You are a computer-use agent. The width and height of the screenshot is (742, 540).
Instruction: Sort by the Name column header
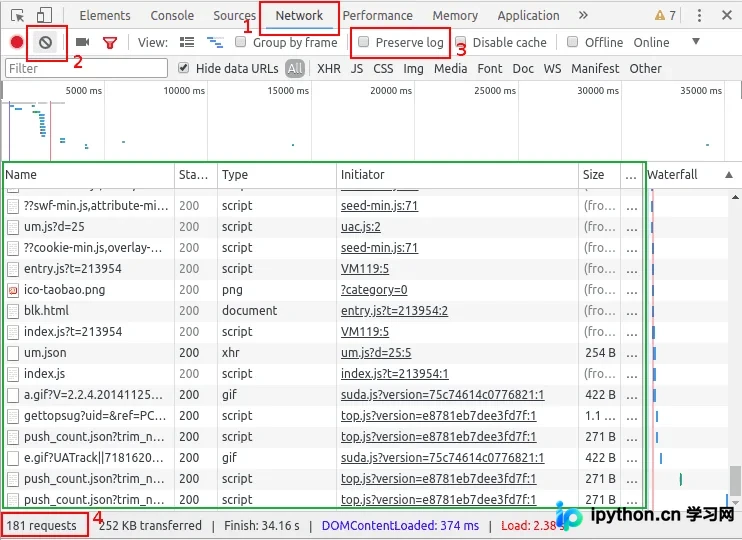coord(89,175)
